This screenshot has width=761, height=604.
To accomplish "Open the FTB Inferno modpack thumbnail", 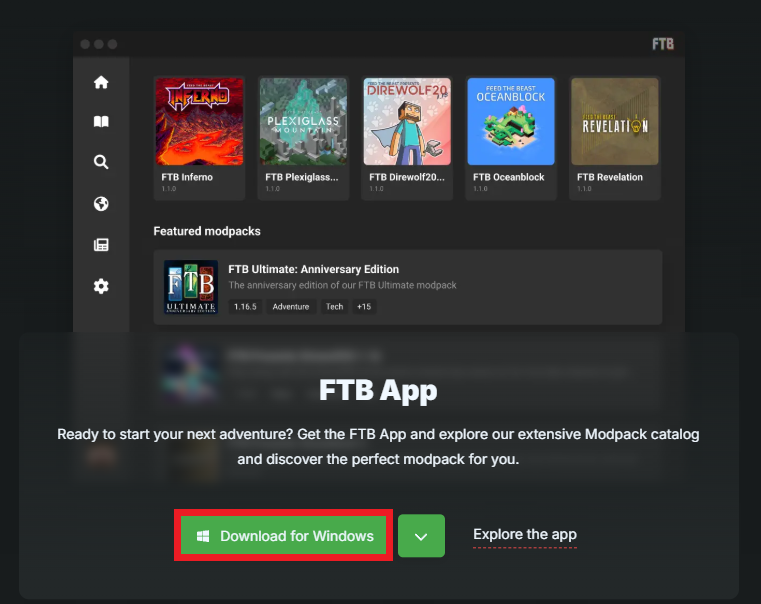I will (x=199, y=121).
